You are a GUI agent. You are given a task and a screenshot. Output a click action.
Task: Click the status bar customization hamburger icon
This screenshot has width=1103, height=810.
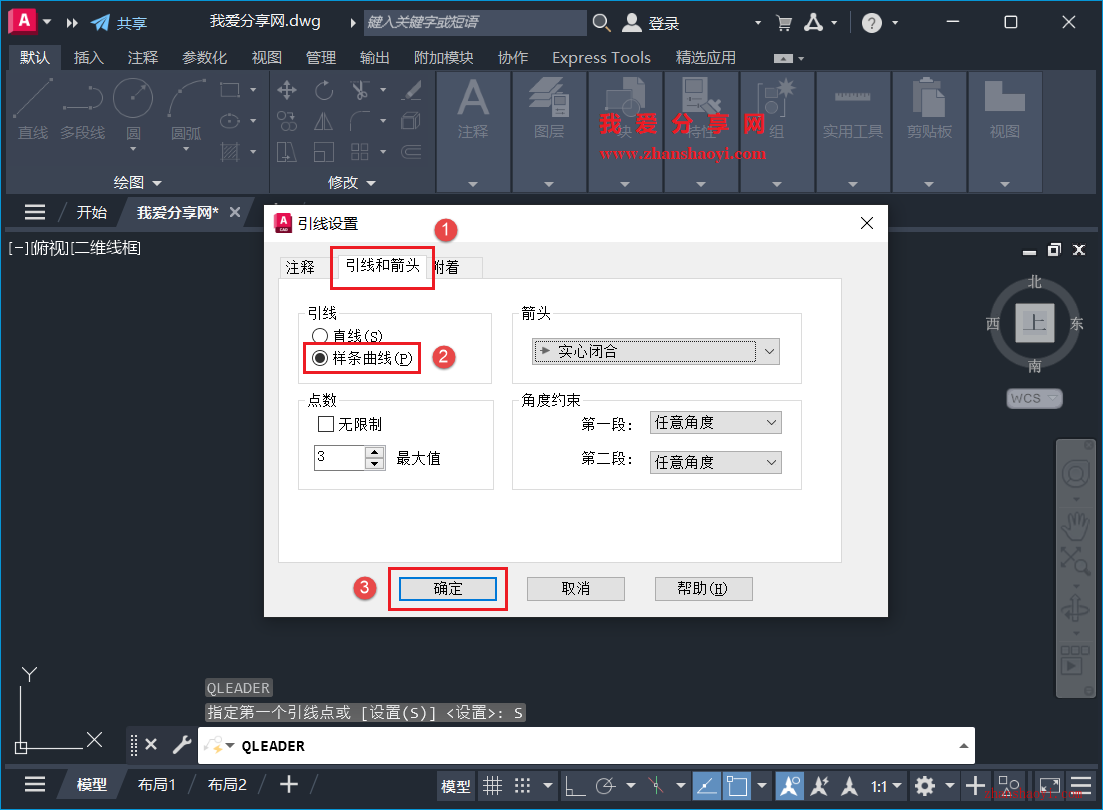pos(1081,785)
